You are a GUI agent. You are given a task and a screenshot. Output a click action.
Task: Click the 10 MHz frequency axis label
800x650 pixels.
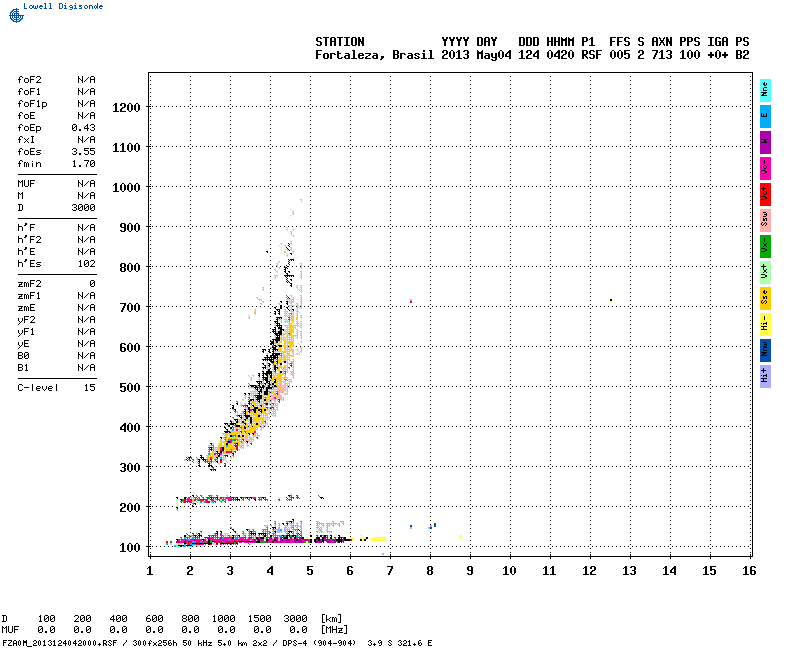coord(509,571)
